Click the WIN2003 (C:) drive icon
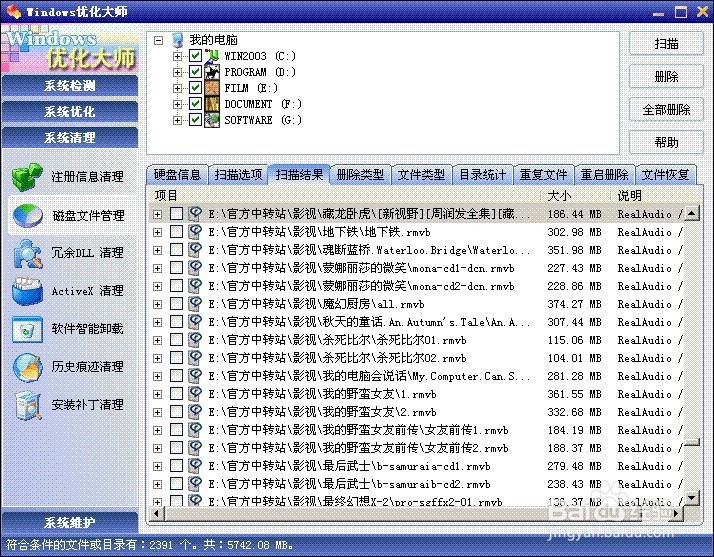Viewport: 714px width, 557px height. 212,56
